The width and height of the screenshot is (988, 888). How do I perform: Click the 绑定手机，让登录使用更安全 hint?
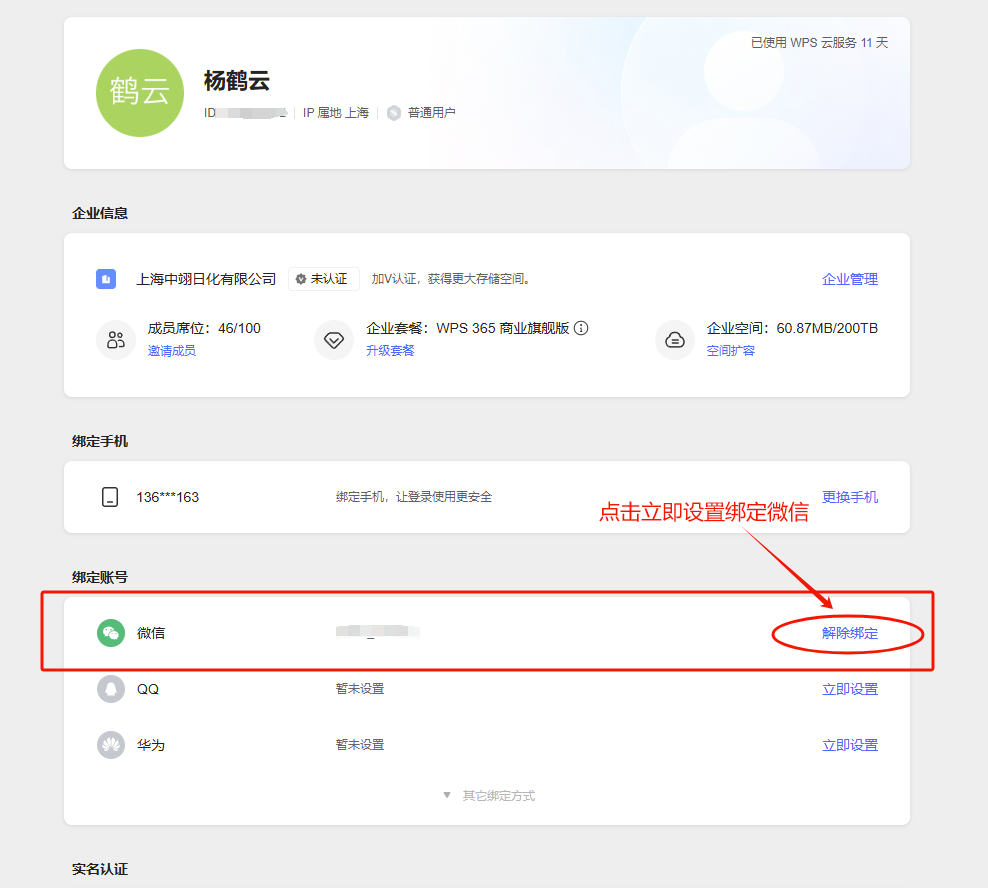click(414, 497)
